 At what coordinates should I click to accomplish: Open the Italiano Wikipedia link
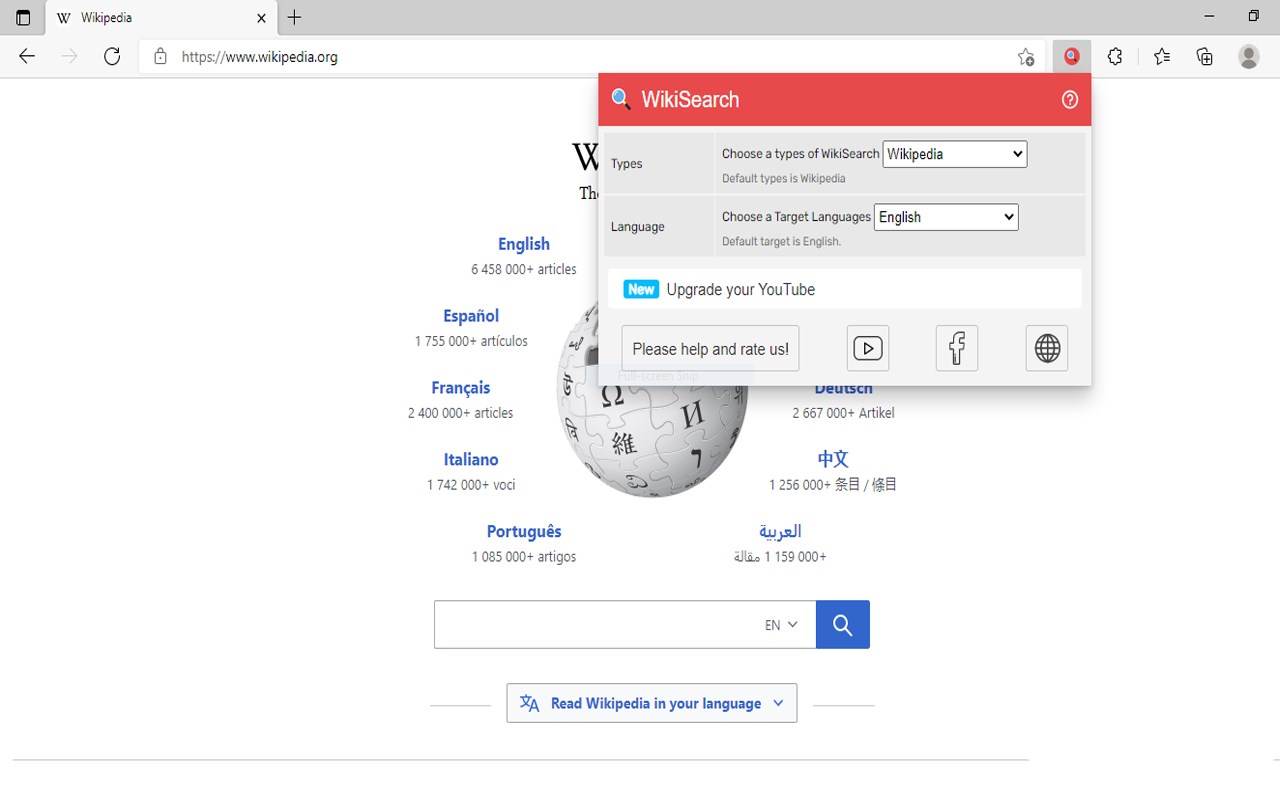click(471, 460)
